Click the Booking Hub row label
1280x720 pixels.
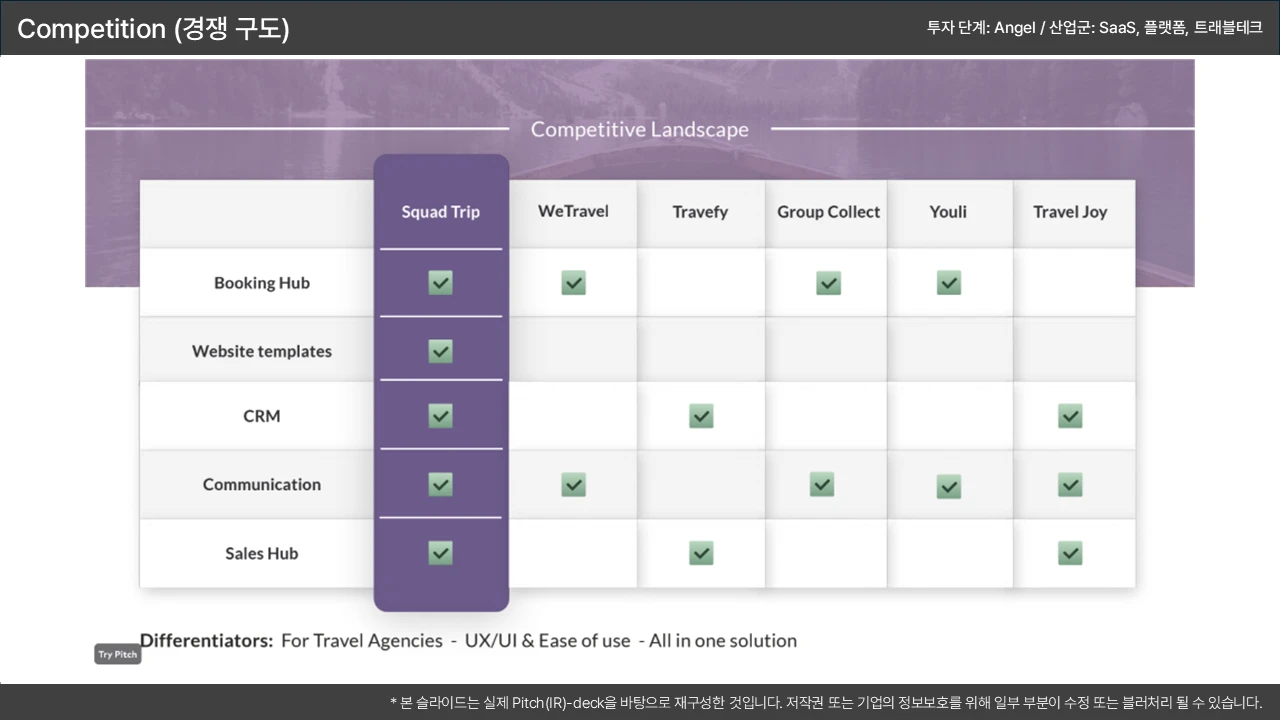pyautogui.click(x=262, y=283)
